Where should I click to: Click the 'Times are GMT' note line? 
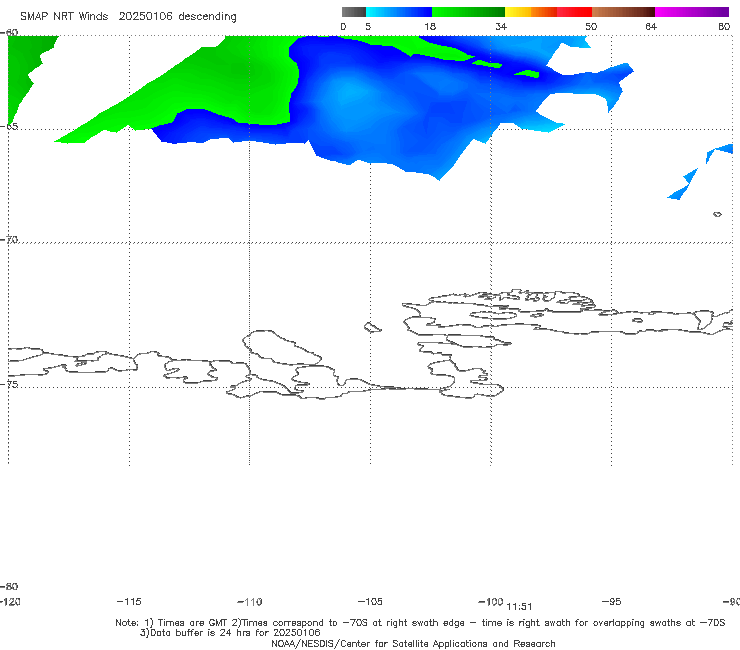tap(420, 623)
